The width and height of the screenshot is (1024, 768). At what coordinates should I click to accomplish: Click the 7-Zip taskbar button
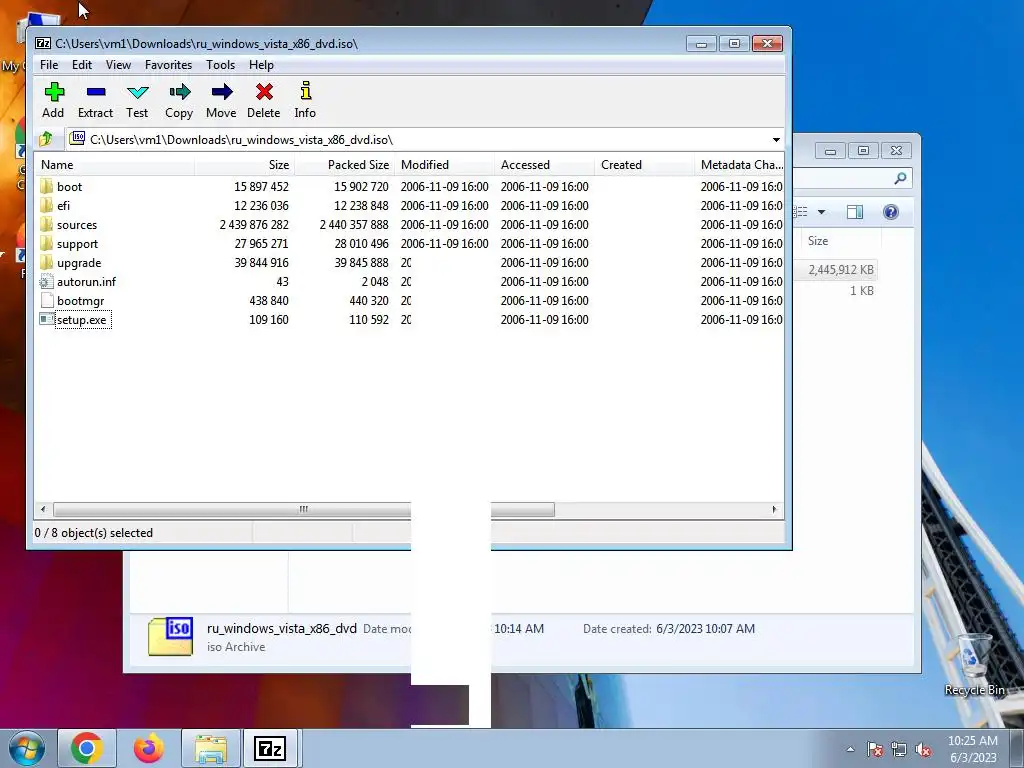270,748
